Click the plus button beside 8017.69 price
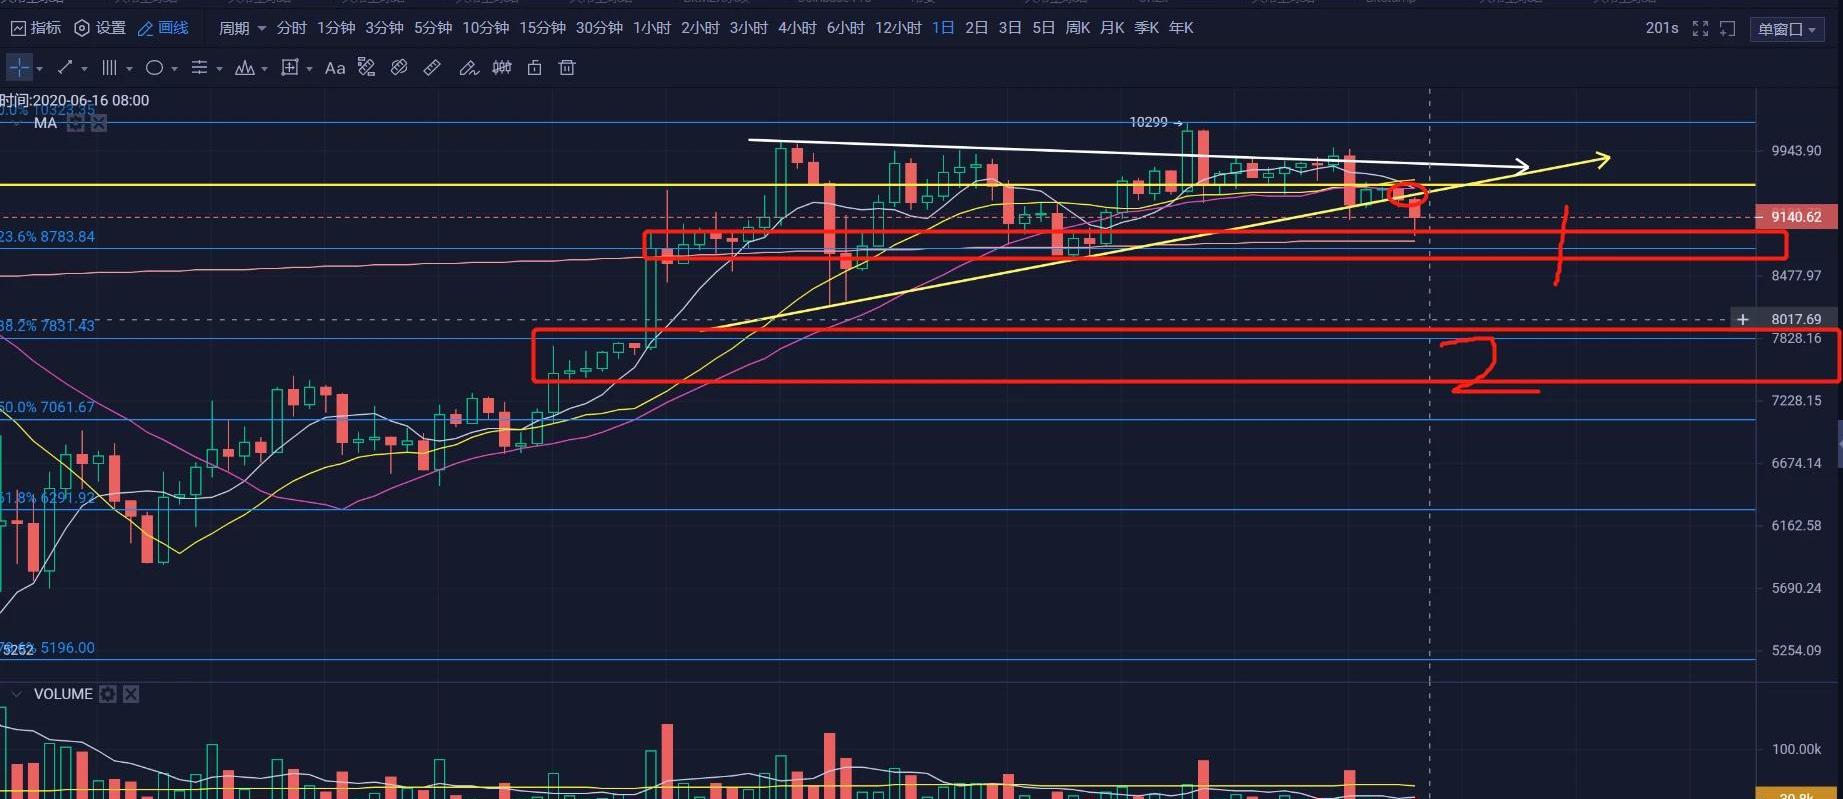The width and height of the screenshot is (1843, 799). coord(1743,319)
